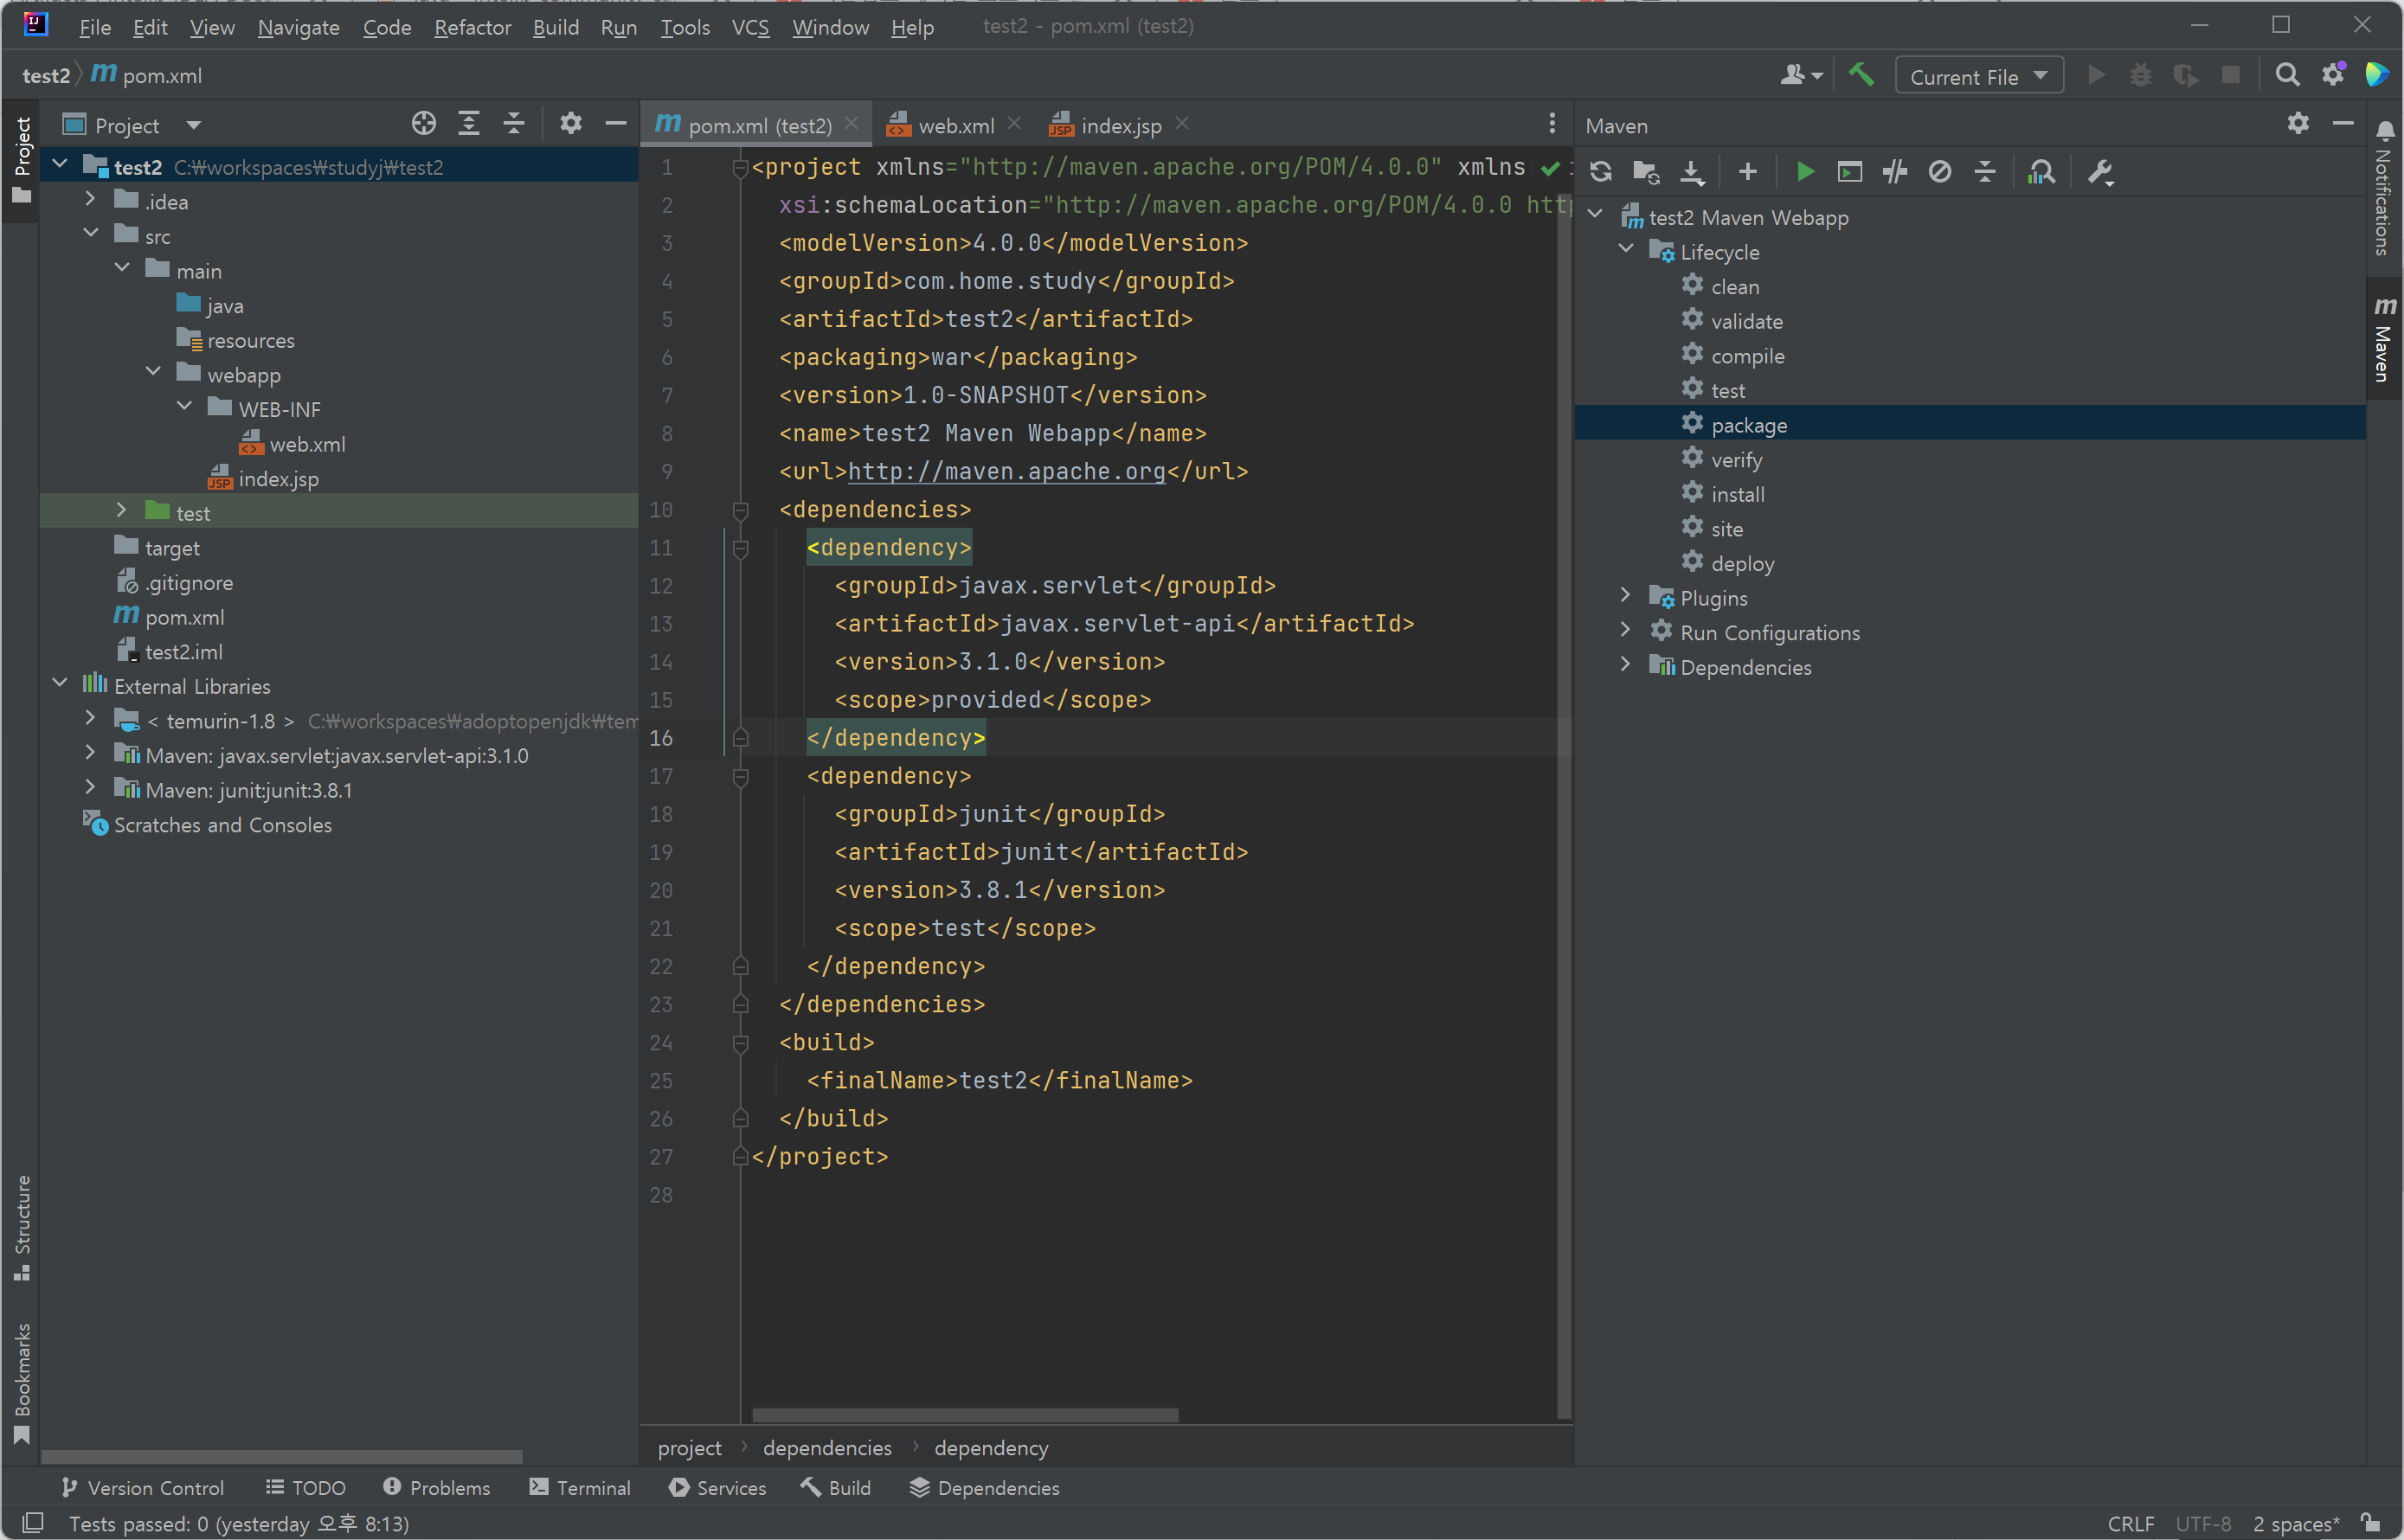Viewport: 2404px width, 1540px height.
Task: Click the Run Maven Build play icon
Action: (x=1805, y=172)
